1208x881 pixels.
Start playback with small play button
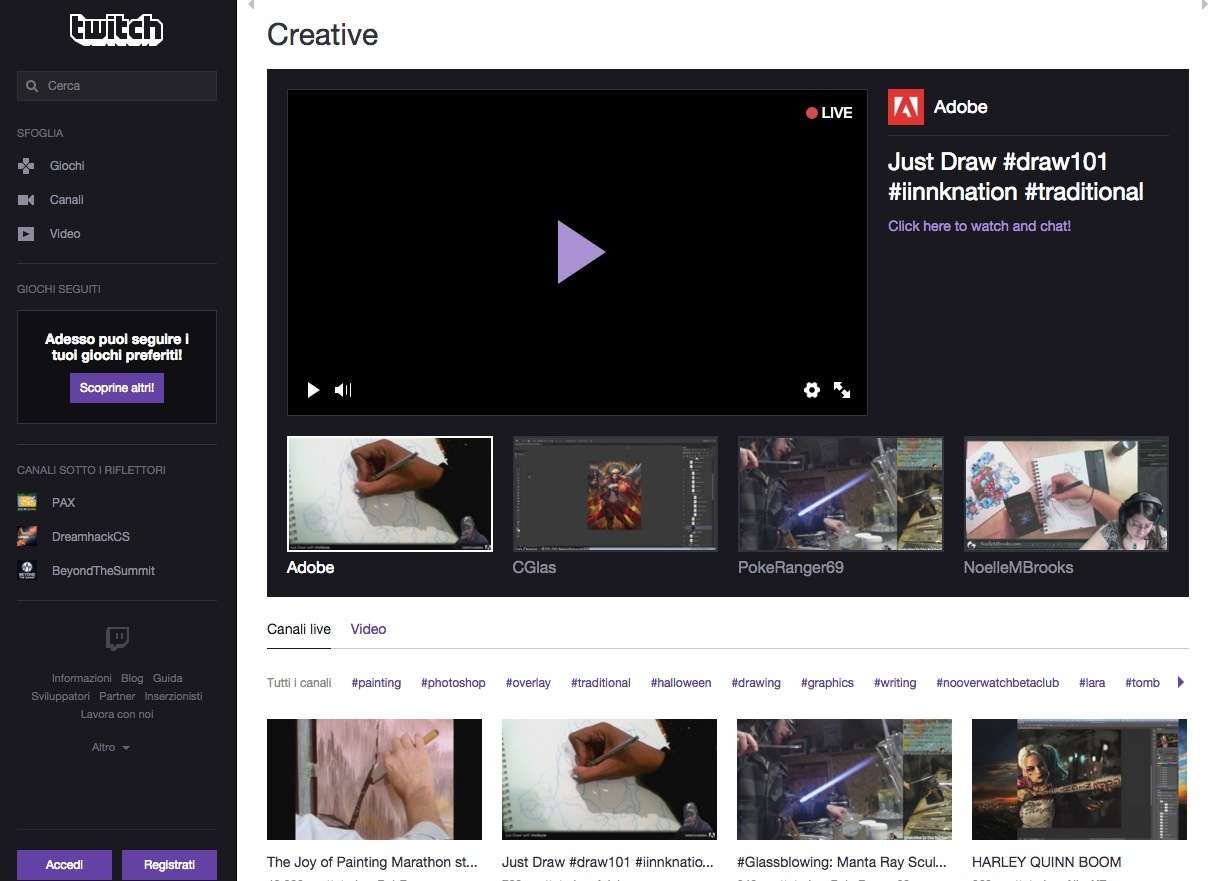pos(313,390)
